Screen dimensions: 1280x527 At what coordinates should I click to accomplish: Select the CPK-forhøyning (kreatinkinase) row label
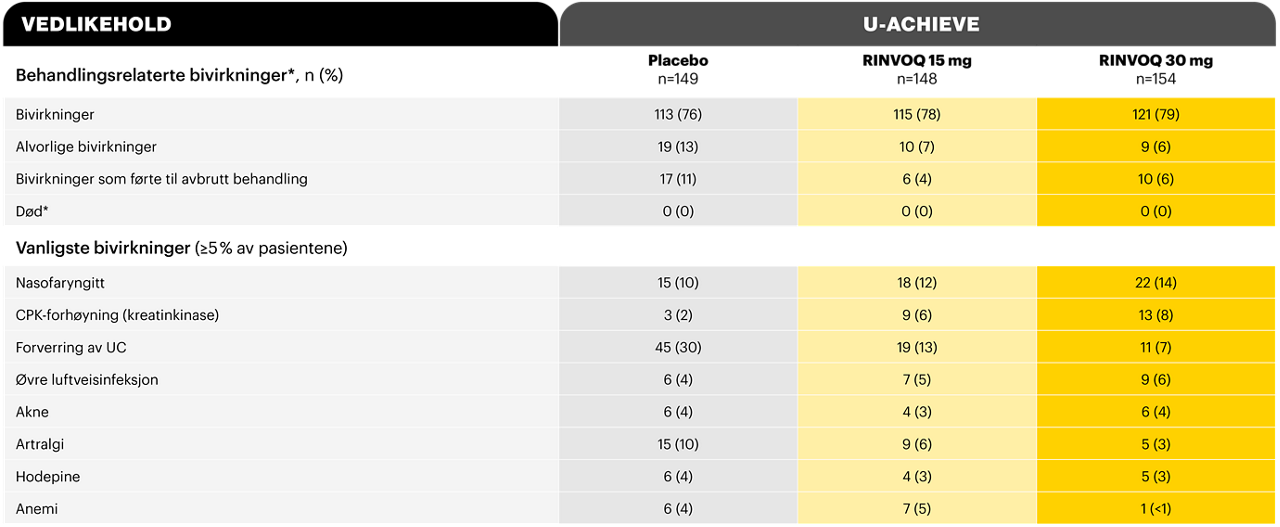click(x=117, y=315)
